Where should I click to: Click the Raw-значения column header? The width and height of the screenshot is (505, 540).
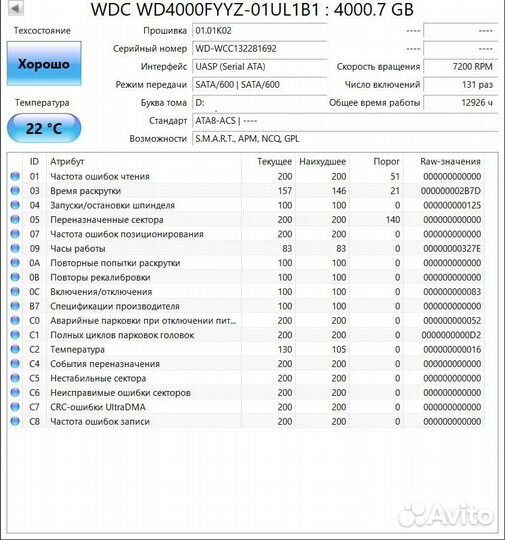(x=450, y=162)
